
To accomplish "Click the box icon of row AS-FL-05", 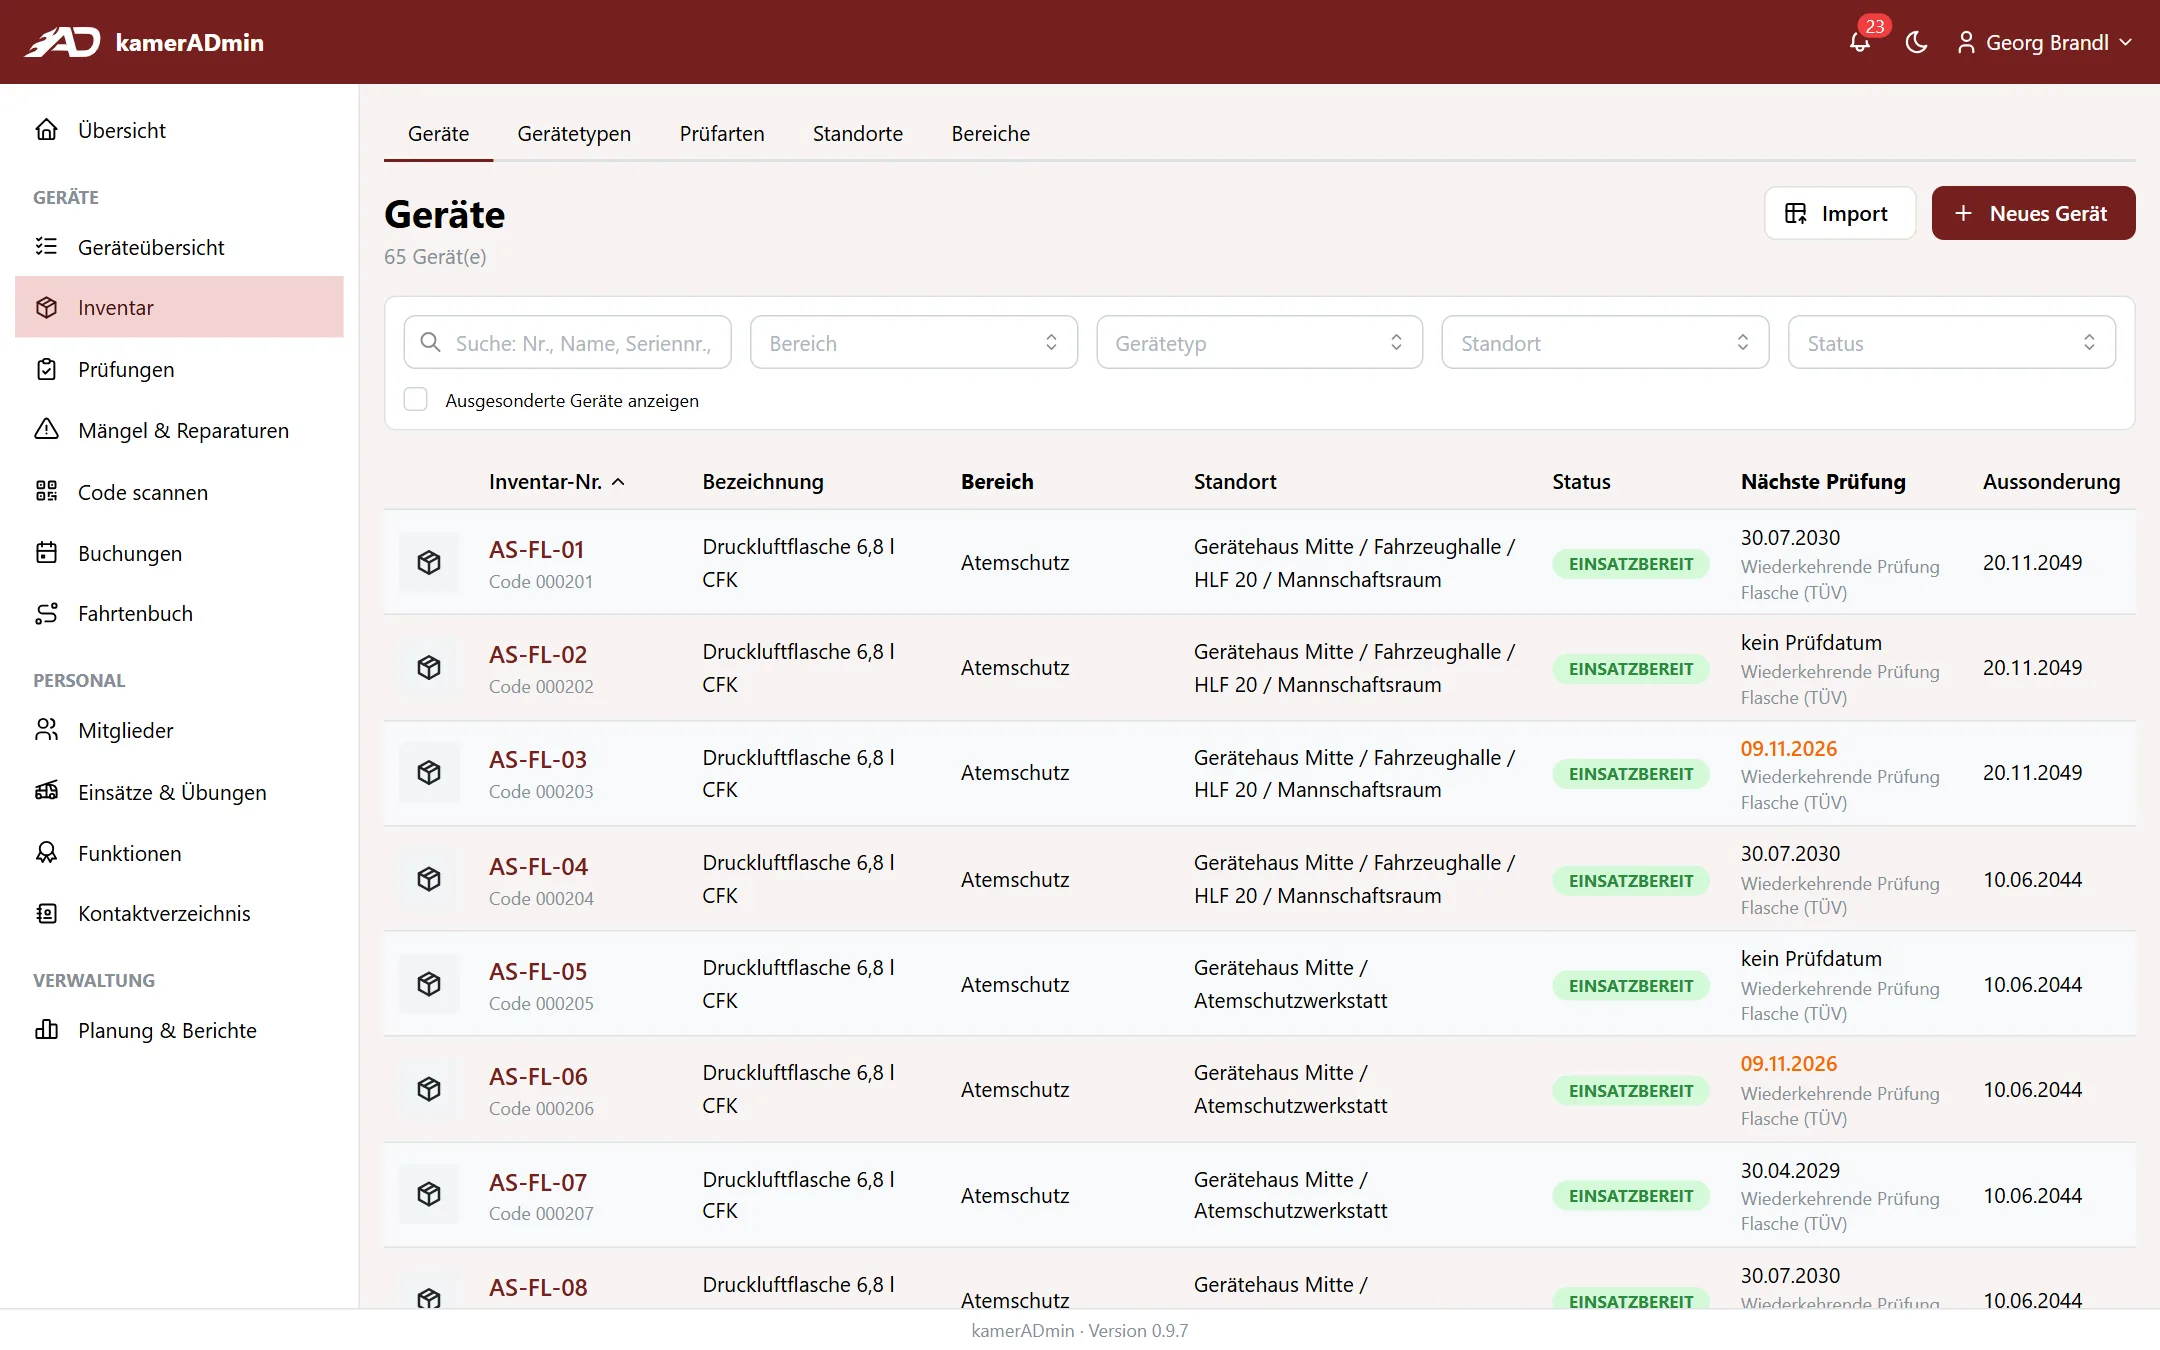I will [429, 984].
